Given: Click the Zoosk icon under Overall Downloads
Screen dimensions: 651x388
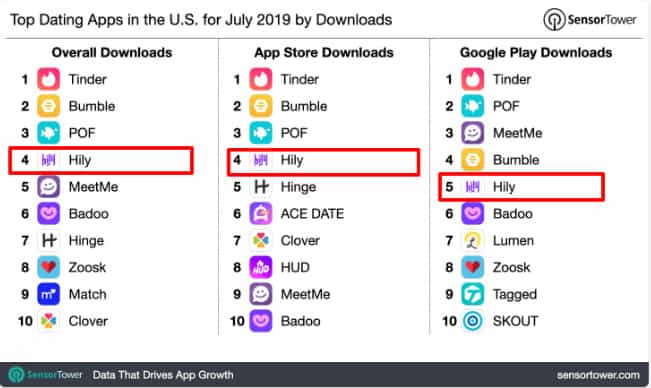Looking at the screenshot, I should (x=49, y=267).
